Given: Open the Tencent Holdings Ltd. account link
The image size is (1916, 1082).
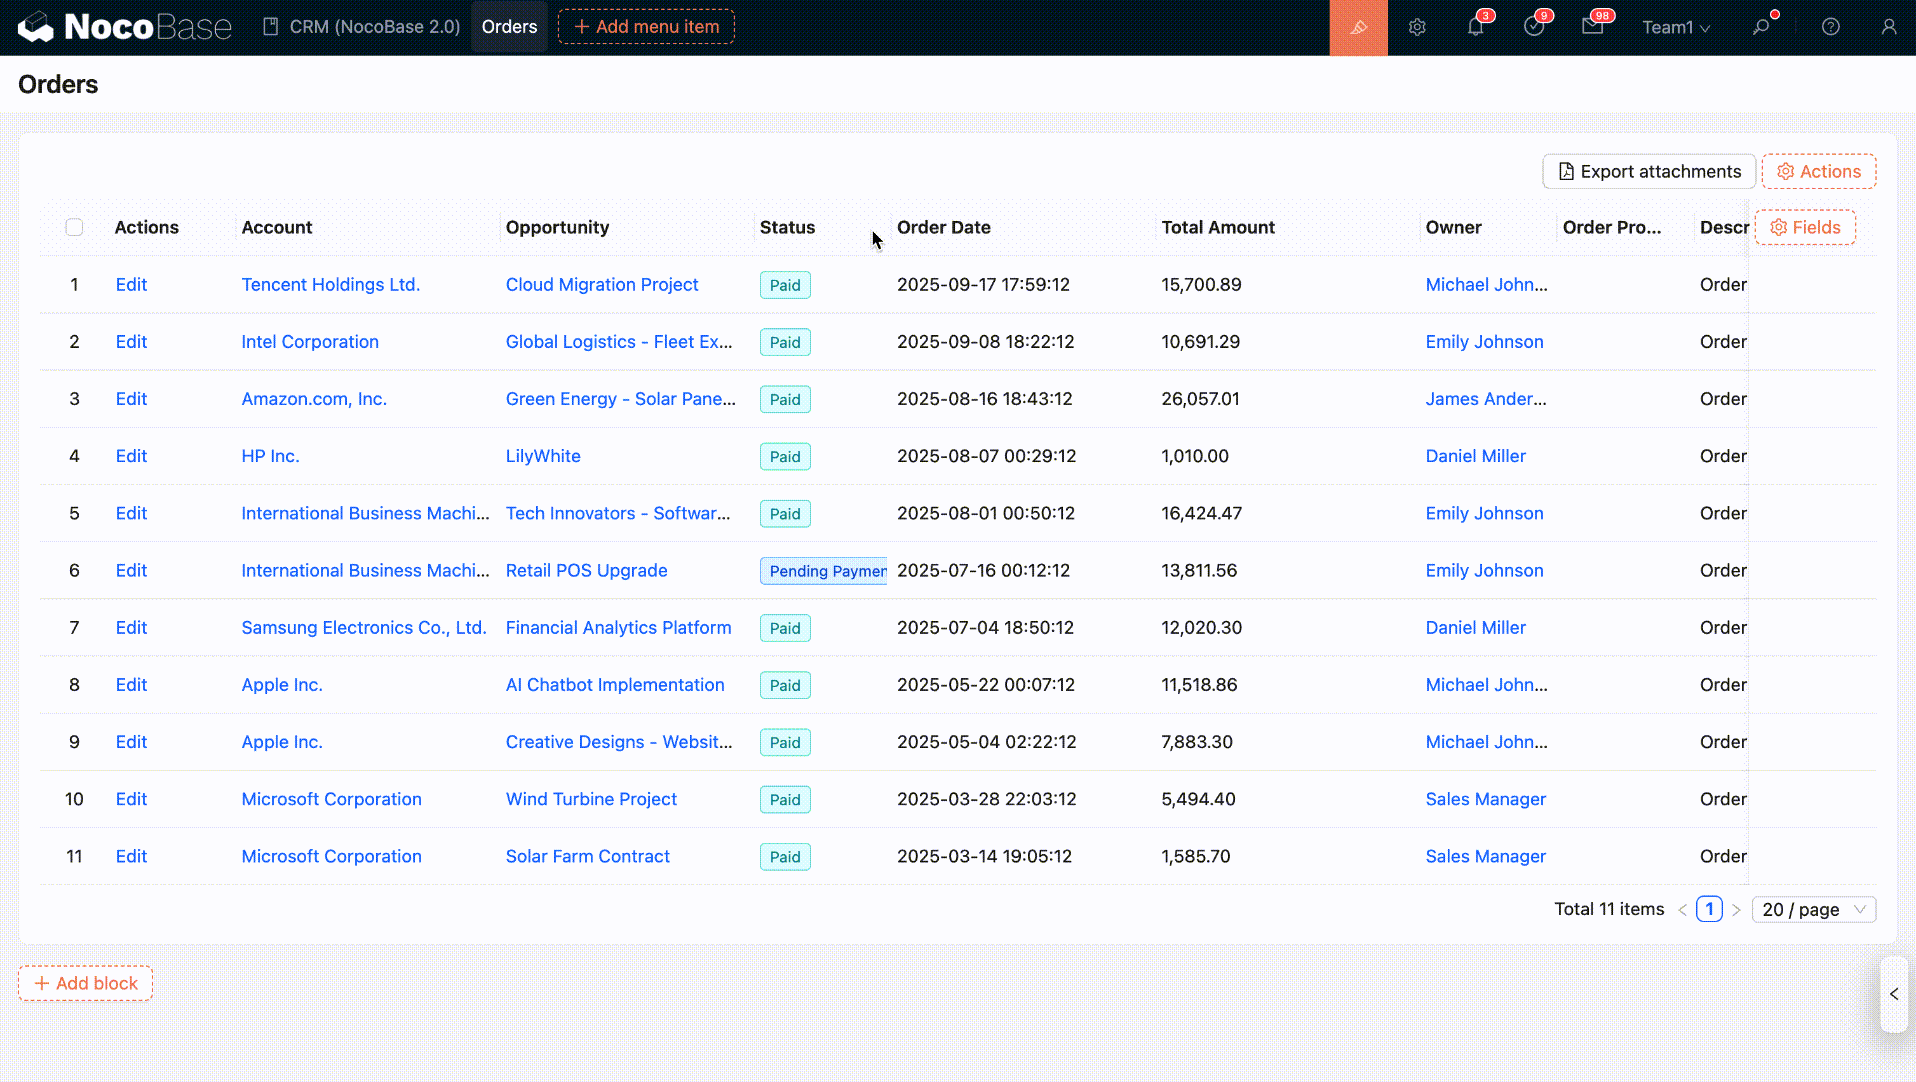Looking at the screenshot, I should pos(330,285).
